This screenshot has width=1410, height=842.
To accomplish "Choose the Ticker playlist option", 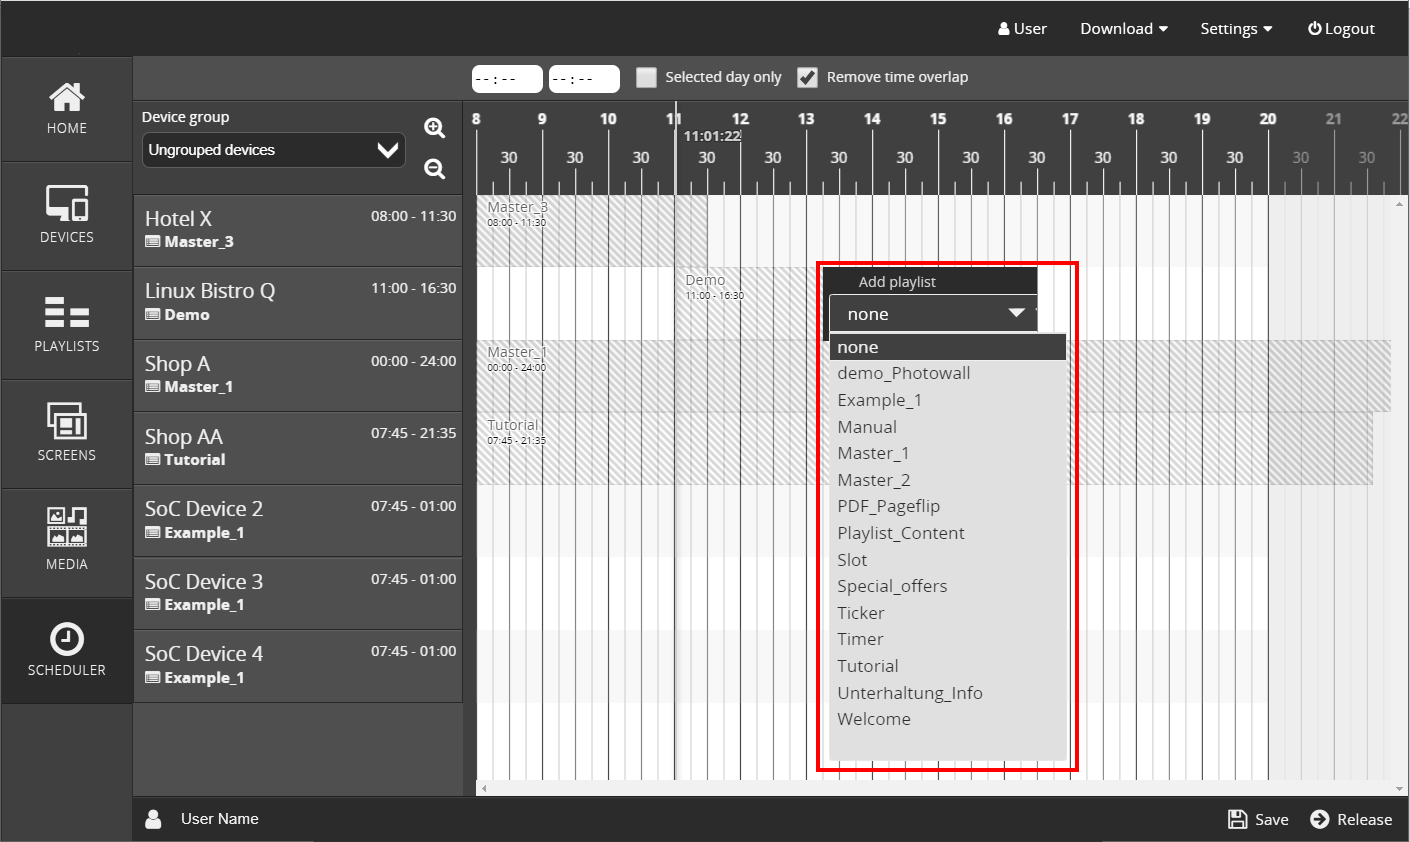I will [948, 613].
